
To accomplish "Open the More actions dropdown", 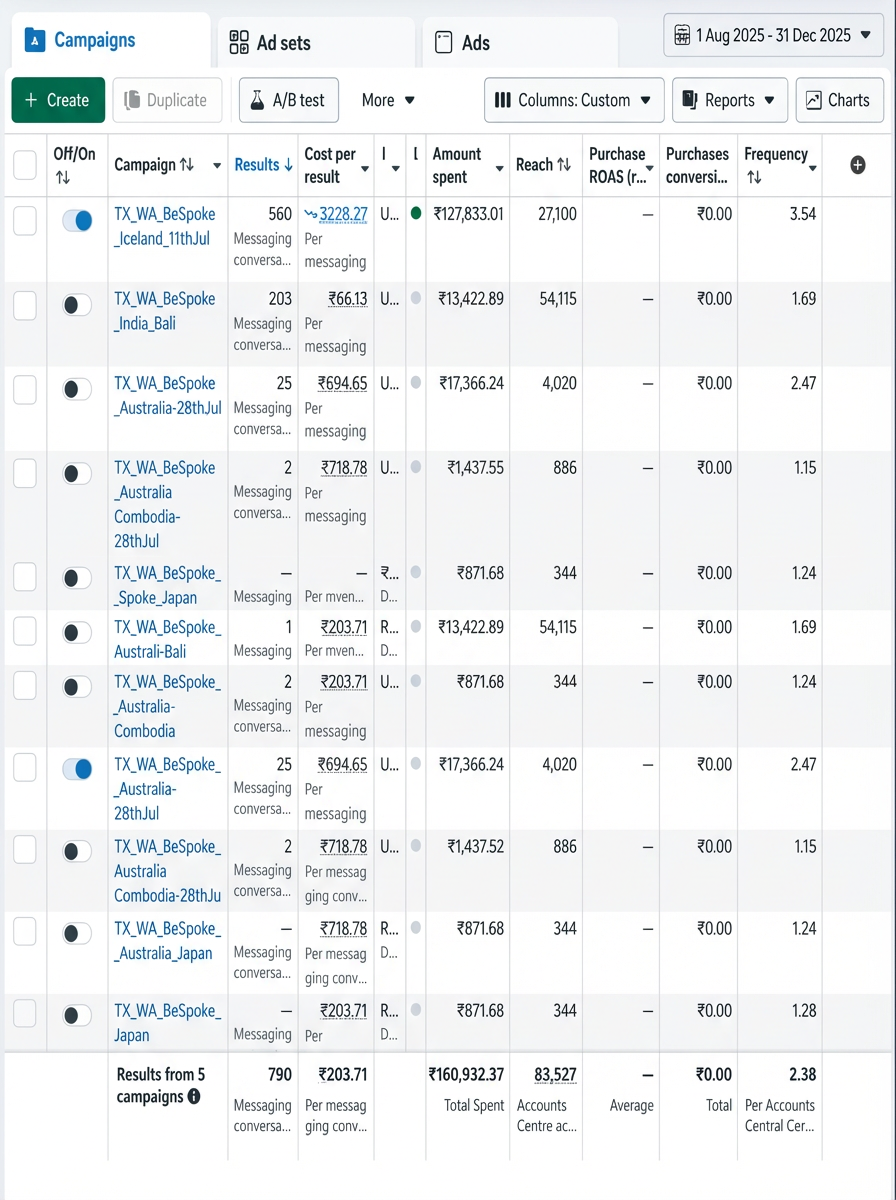I will 388,100.
